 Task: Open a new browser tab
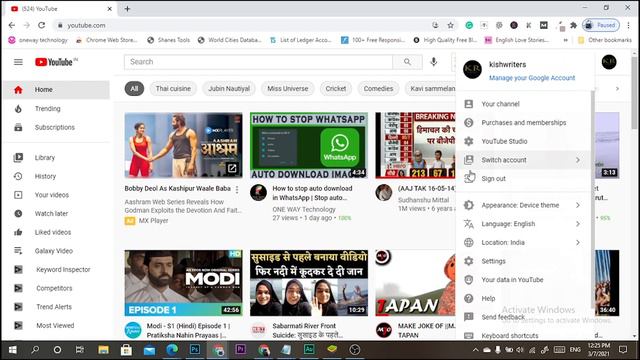(x=127, y=9)
